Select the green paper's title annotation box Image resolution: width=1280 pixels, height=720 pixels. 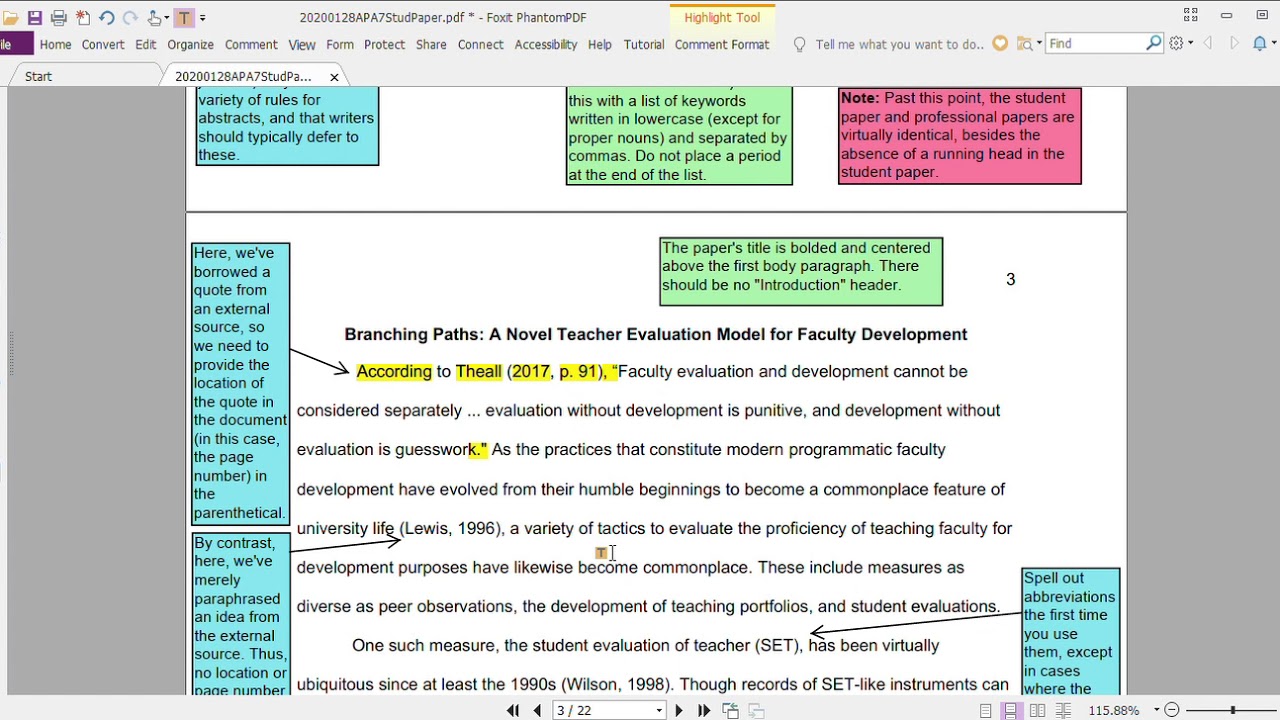pos(801,271)
